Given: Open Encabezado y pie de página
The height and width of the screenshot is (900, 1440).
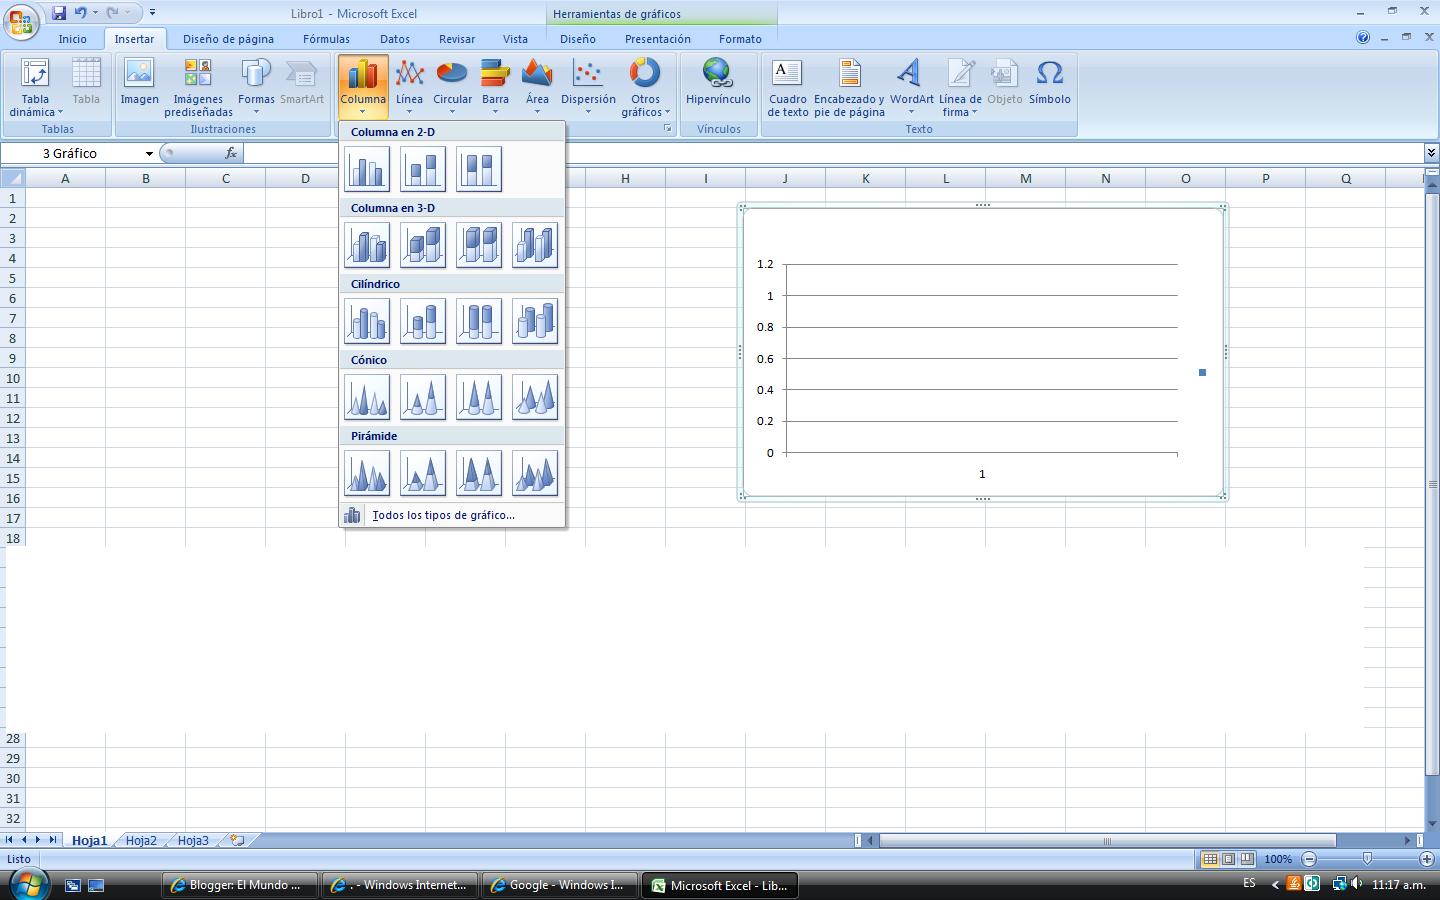Looking at the screenshot, I should [x=847, y=85].
